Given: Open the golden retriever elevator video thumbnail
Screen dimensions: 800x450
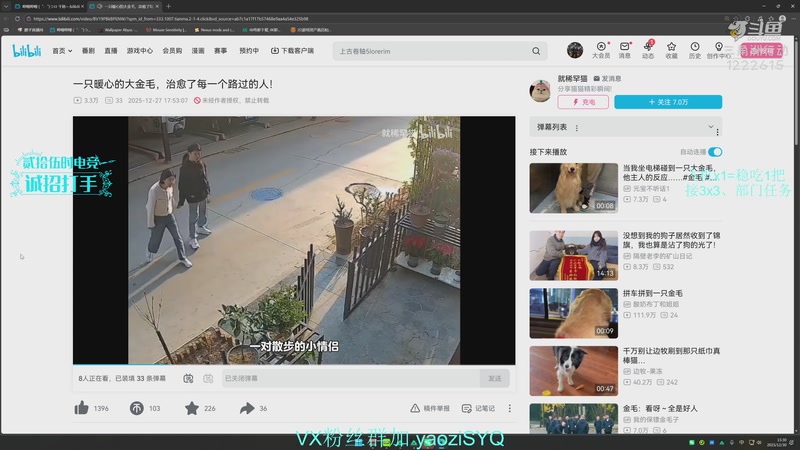Looking at the screenshot, I should point(573,188).
